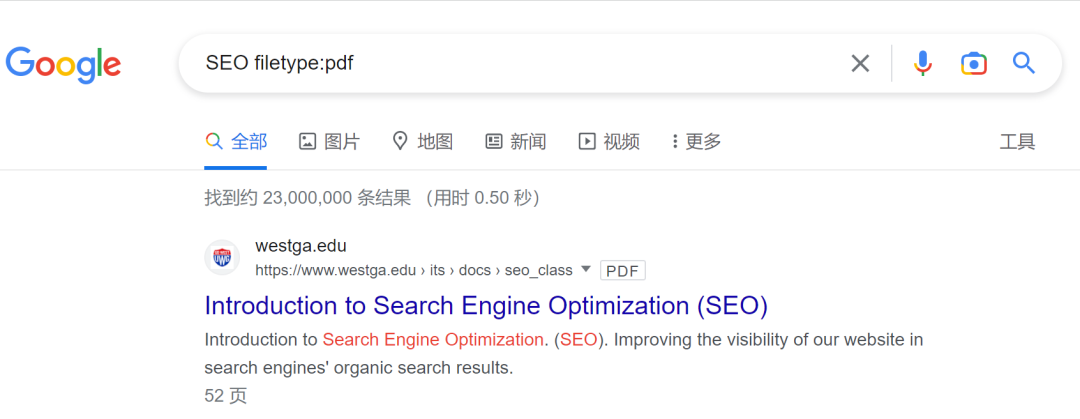Open the 工具 search tools
Screen dimensions: 1080x419
[x=1017, y=142]
